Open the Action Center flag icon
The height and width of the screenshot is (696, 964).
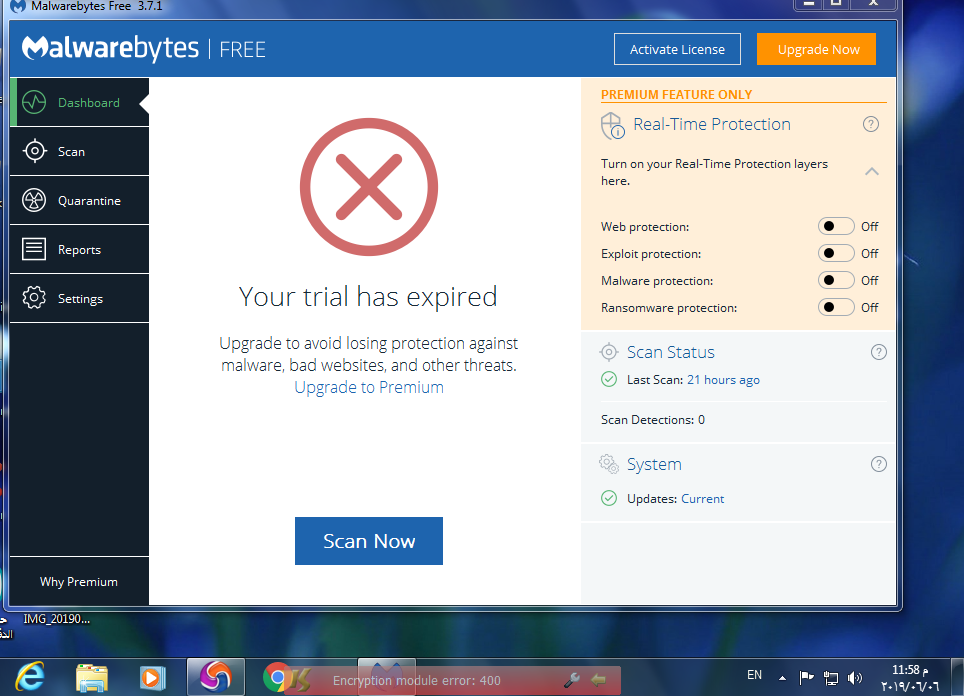pyautogui.click(x=806, y=678)
